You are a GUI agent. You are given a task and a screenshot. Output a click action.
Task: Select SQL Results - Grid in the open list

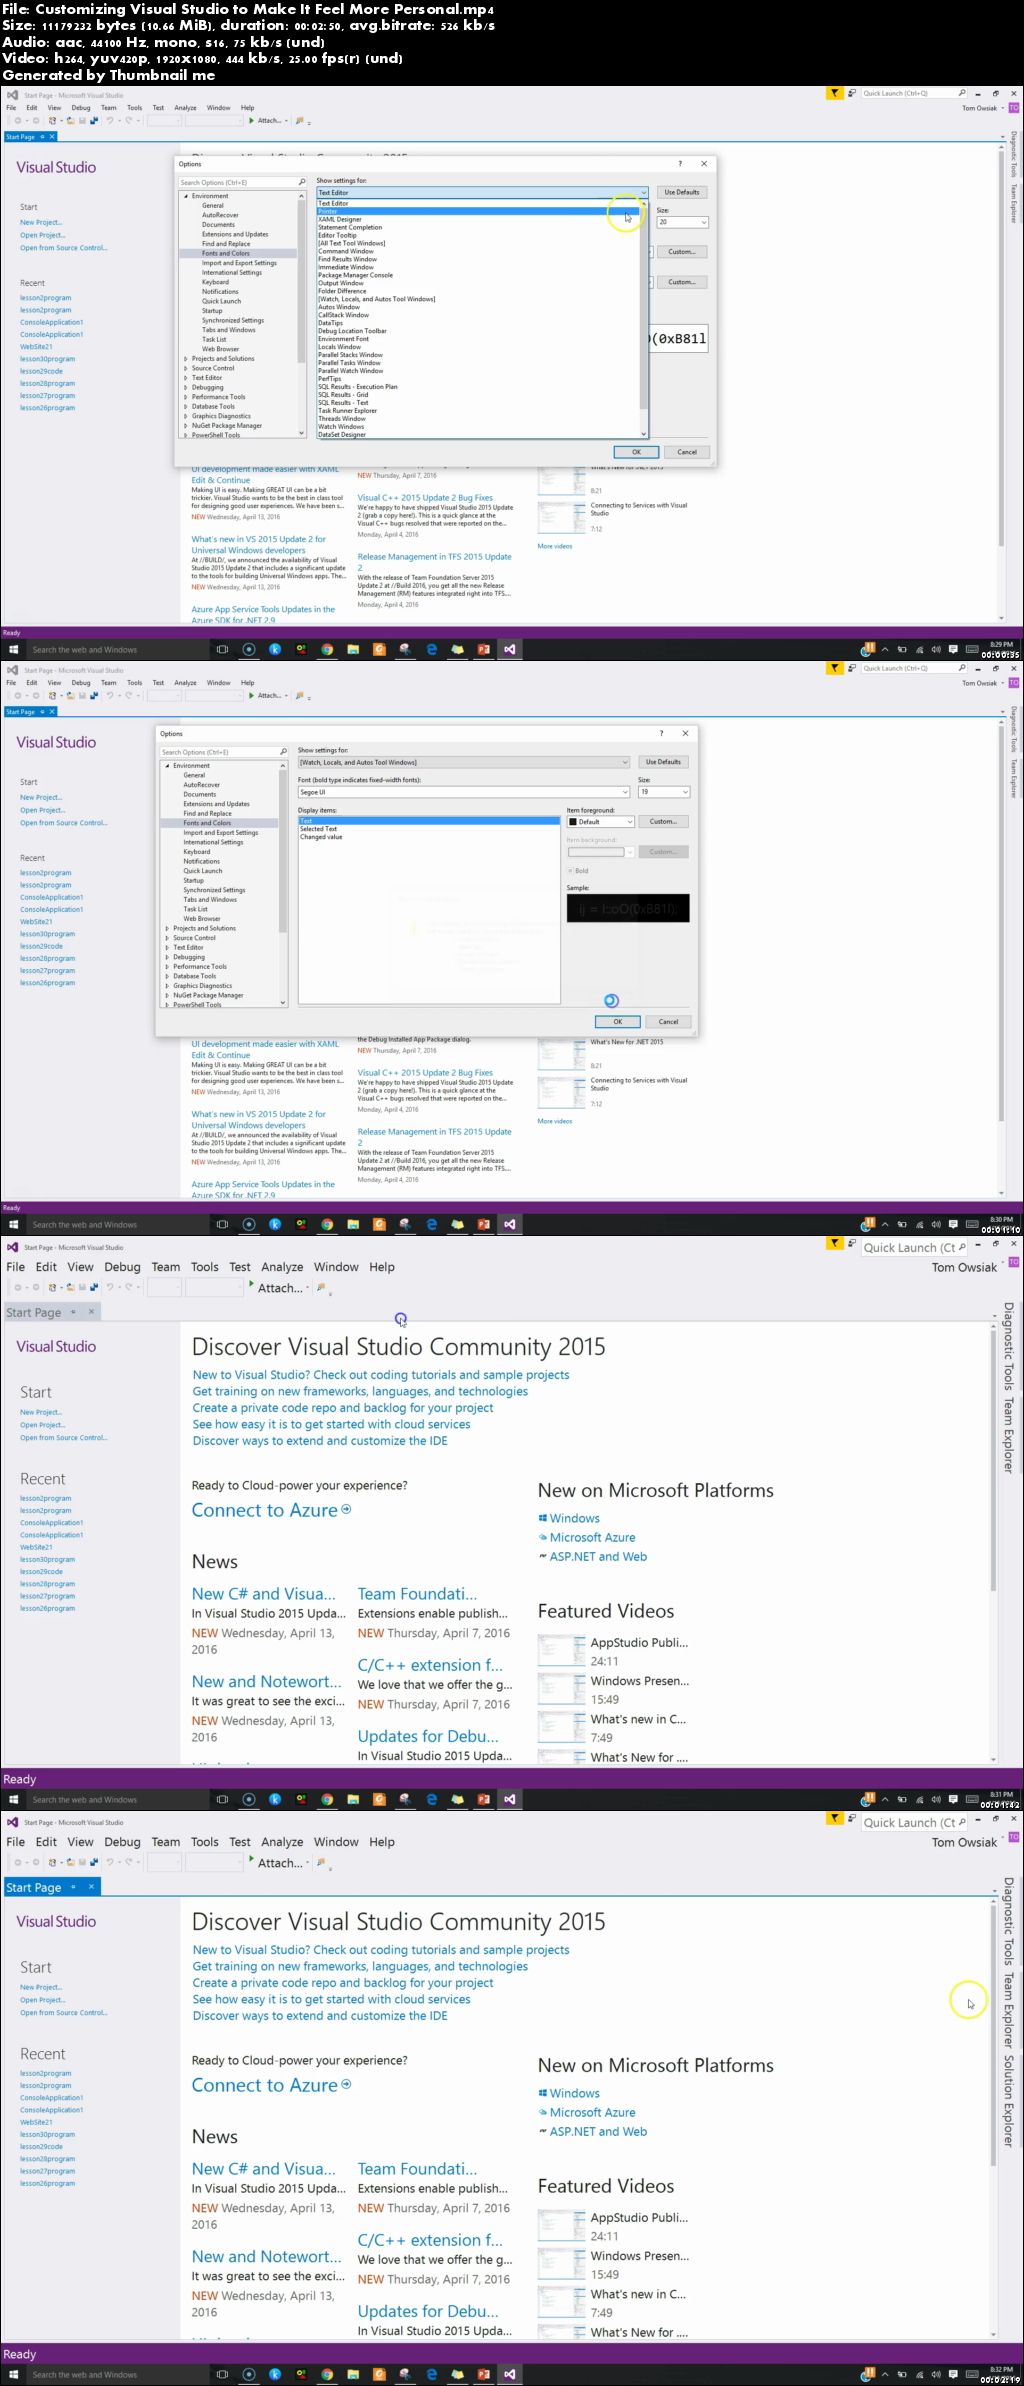[x=477, y=395]
